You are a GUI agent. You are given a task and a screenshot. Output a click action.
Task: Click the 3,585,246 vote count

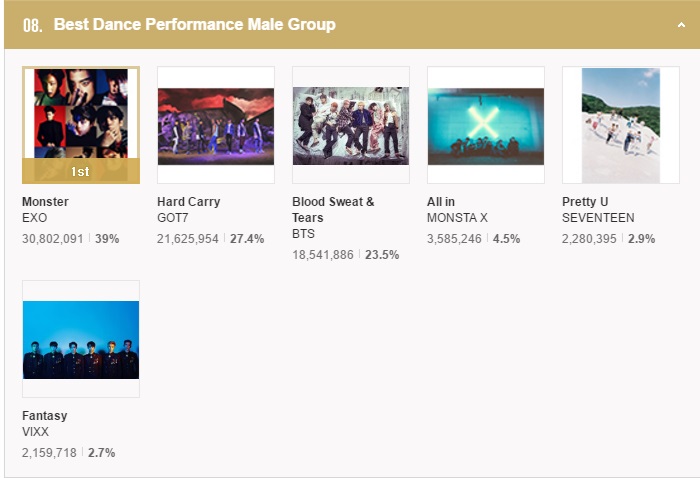click(454, 239)
